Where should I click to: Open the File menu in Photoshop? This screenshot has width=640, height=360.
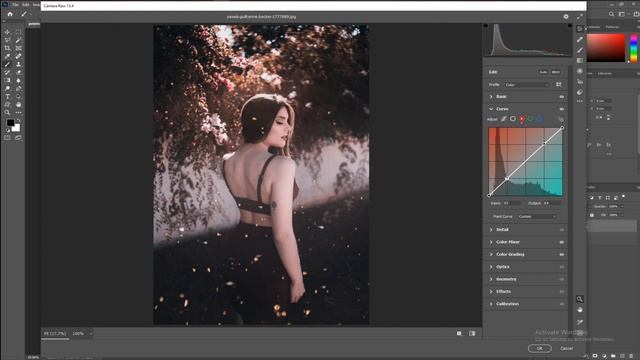pos(15,4)
